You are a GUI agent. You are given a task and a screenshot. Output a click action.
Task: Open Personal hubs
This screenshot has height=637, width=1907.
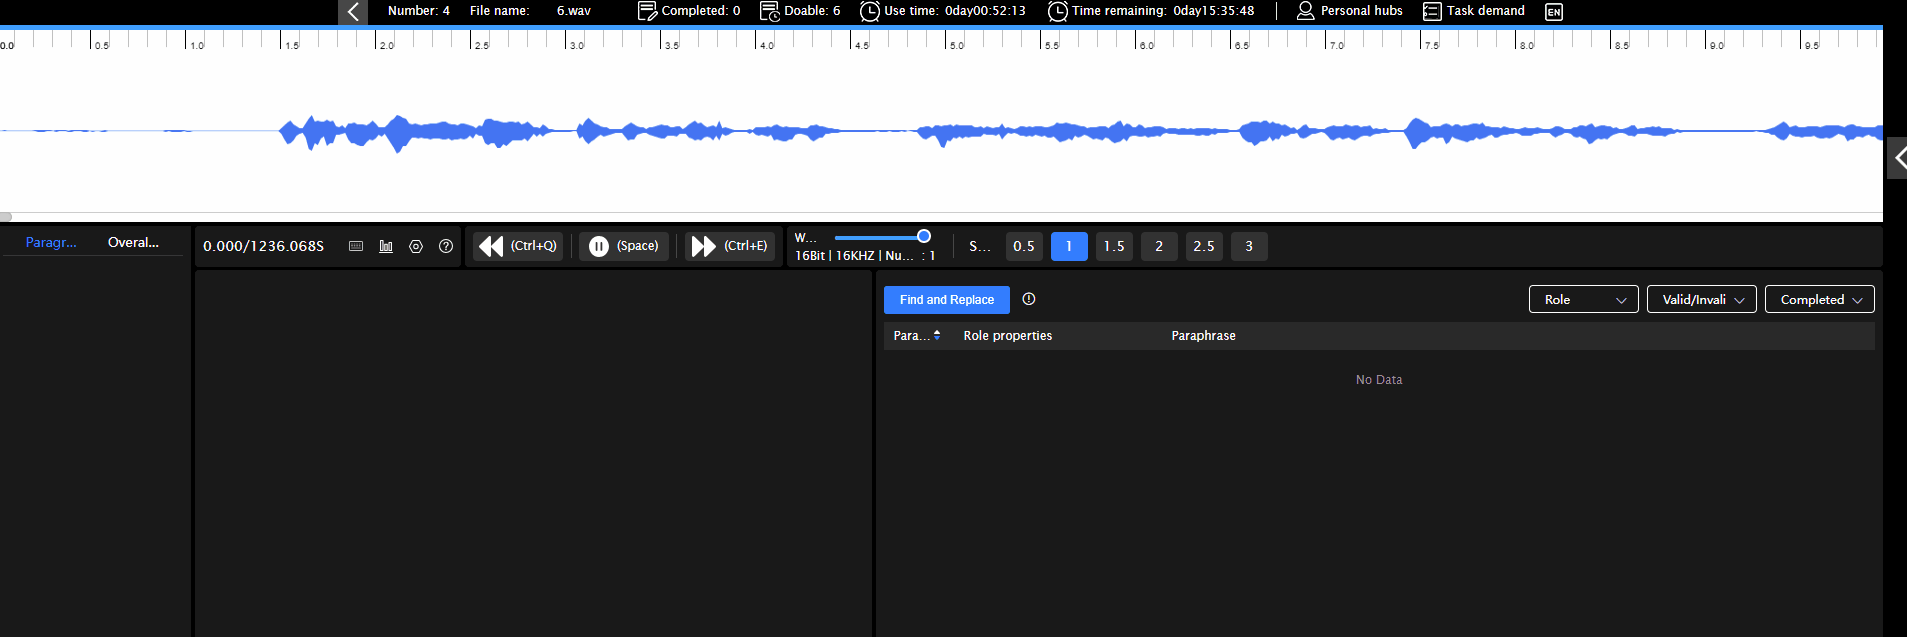[1350, 11]
